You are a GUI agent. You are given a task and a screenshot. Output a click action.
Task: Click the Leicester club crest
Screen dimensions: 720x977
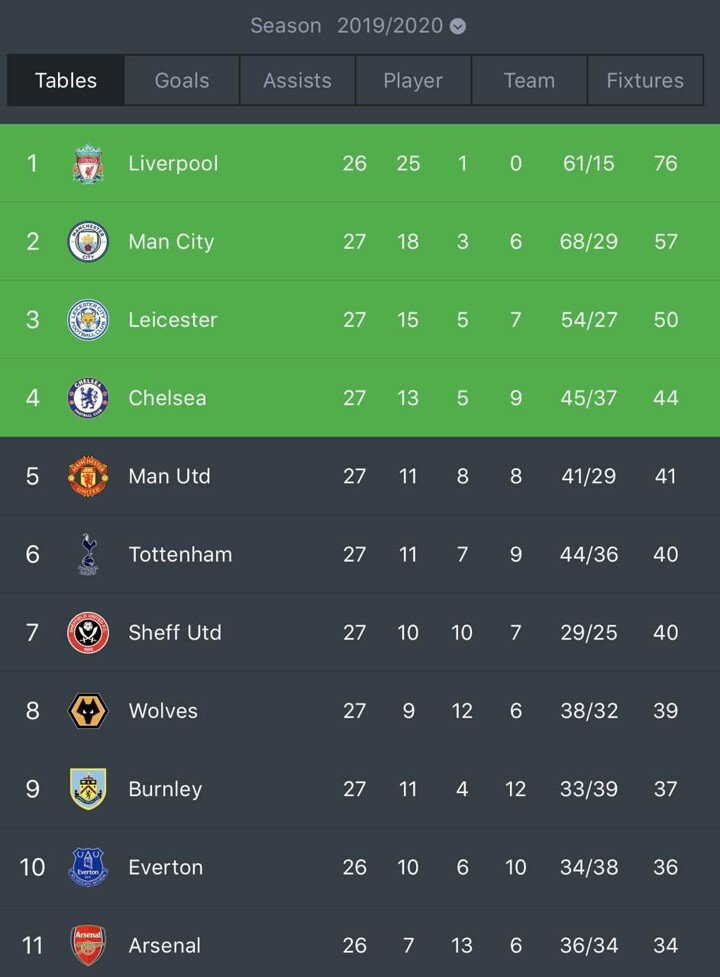click(x=88, y=320)
